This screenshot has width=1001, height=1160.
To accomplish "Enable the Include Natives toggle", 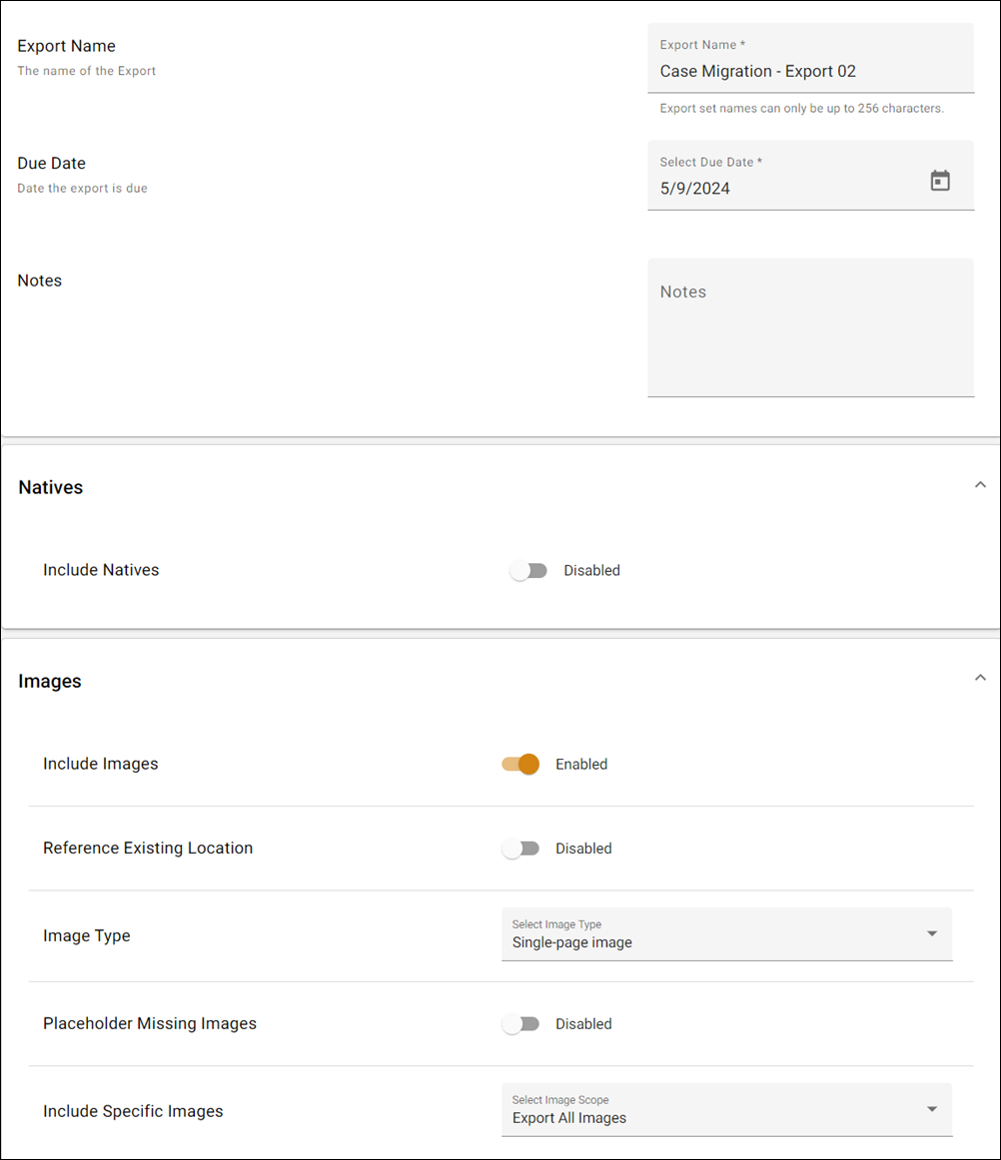I will (529, 570).
